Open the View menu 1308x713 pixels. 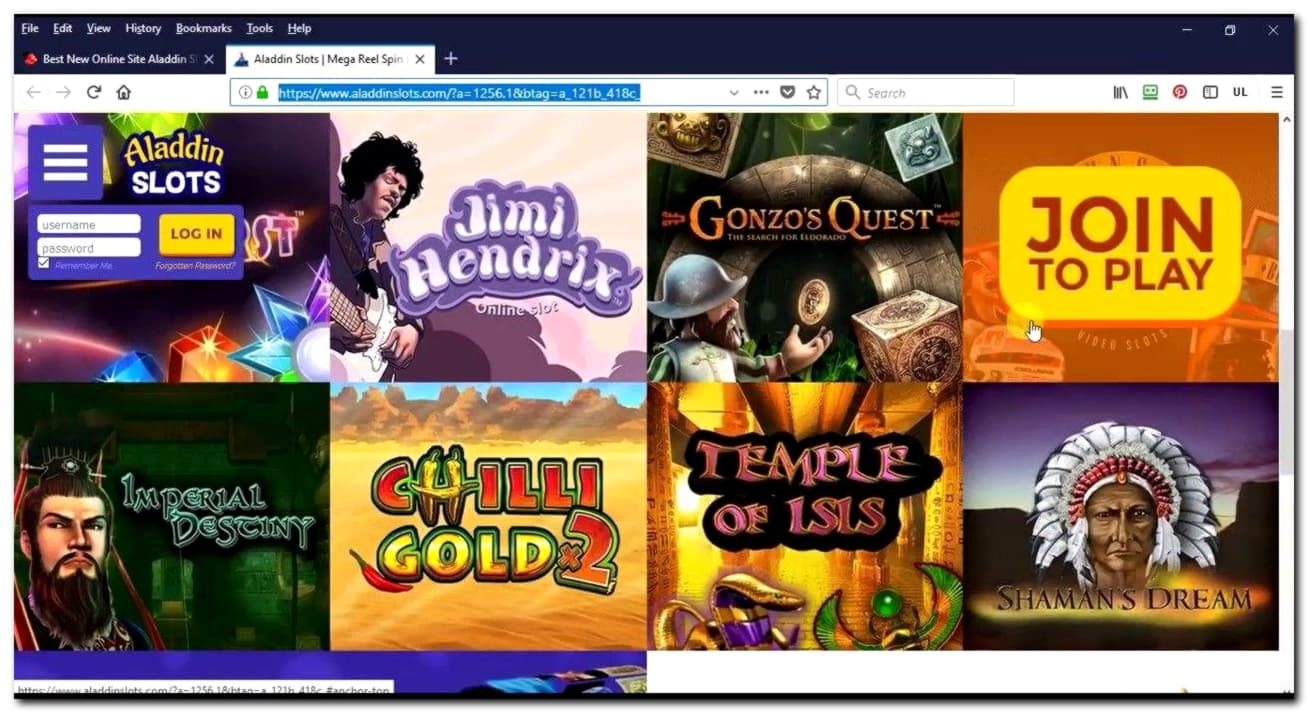coord(99,28)
